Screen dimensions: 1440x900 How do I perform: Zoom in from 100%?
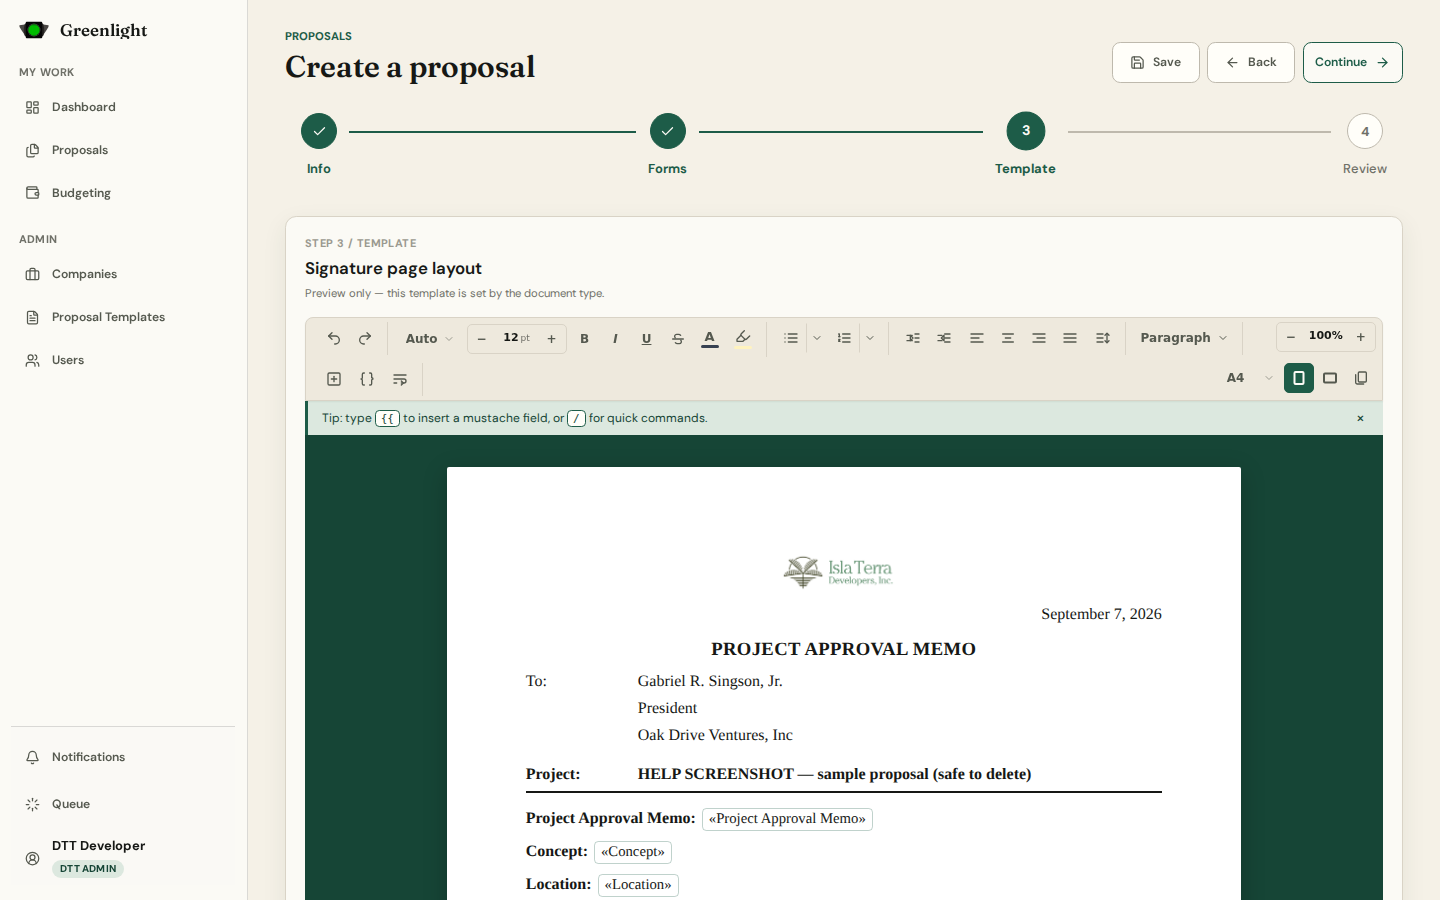[1361, 337]
